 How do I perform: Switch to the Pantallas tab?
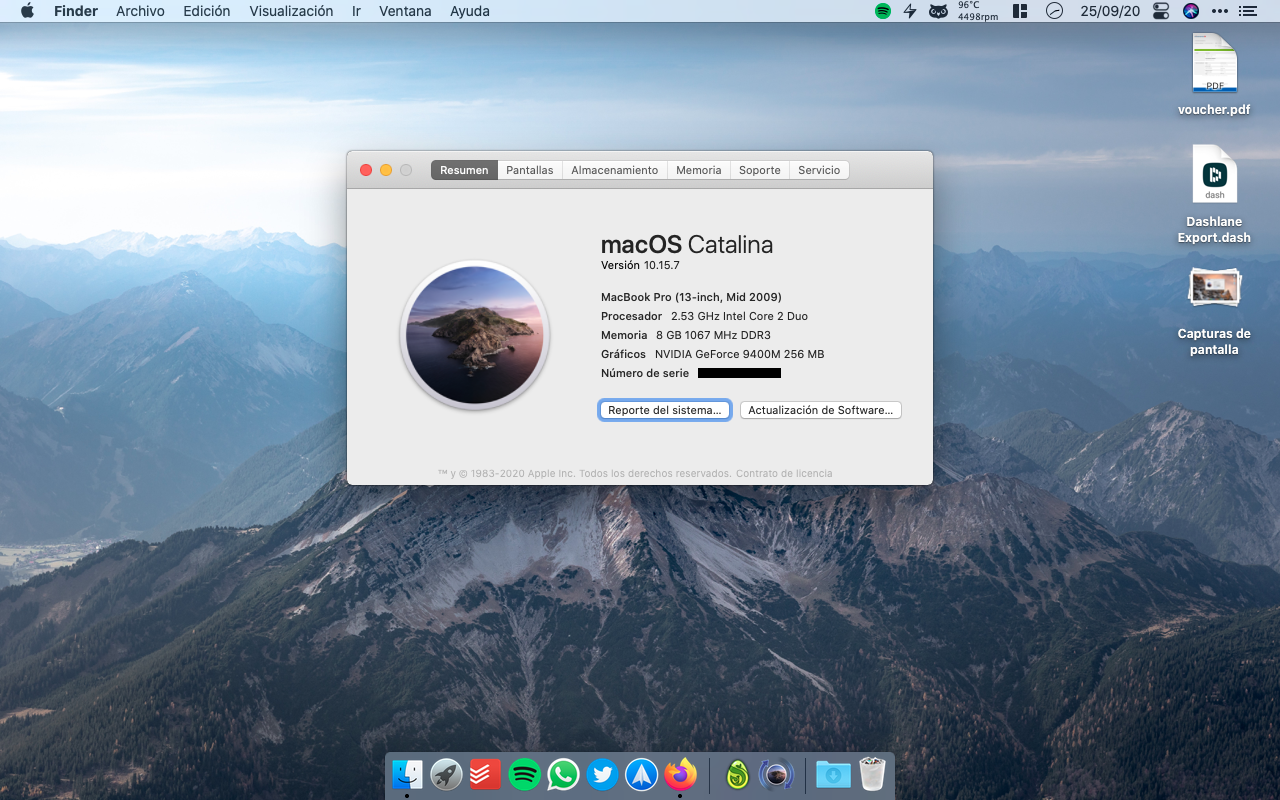530,170
